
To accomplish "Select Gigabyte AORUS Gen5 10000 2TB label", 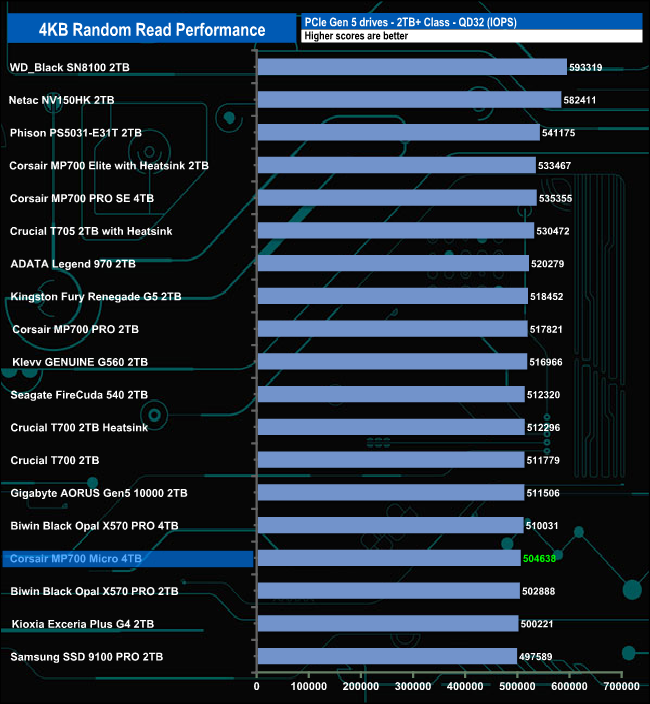I will coord(99,493).
